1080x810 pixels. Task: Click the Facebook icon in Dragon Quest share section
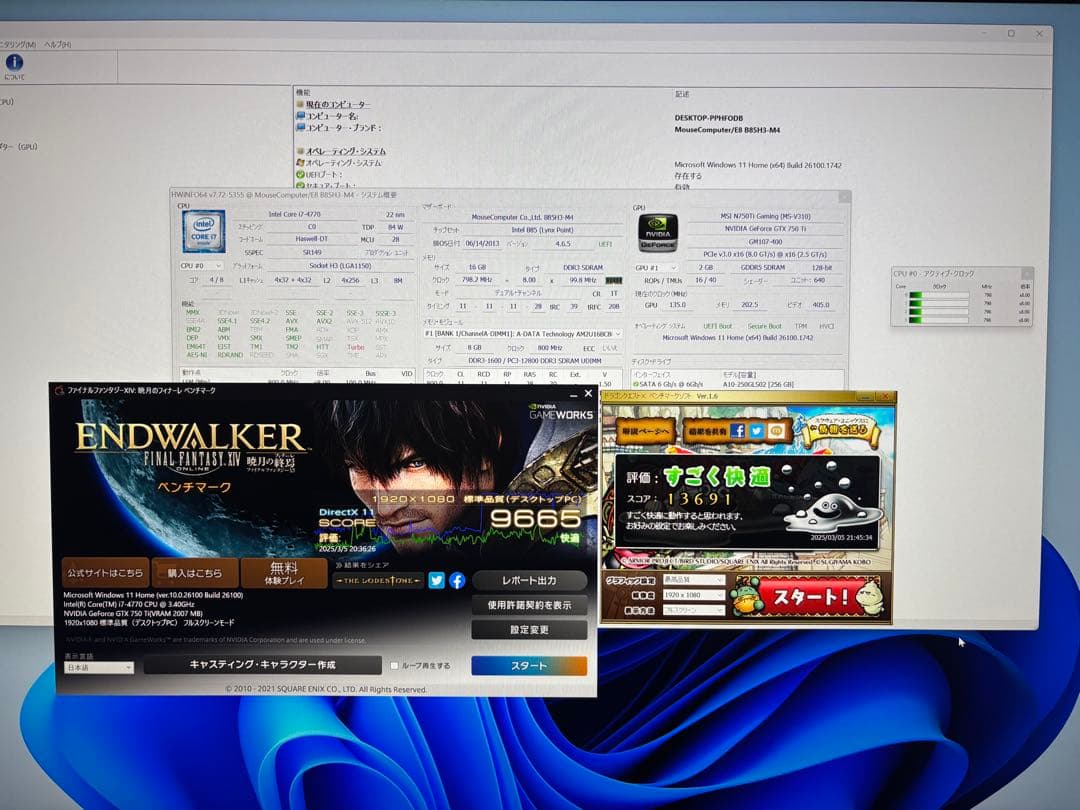click(x=738, y=431)
